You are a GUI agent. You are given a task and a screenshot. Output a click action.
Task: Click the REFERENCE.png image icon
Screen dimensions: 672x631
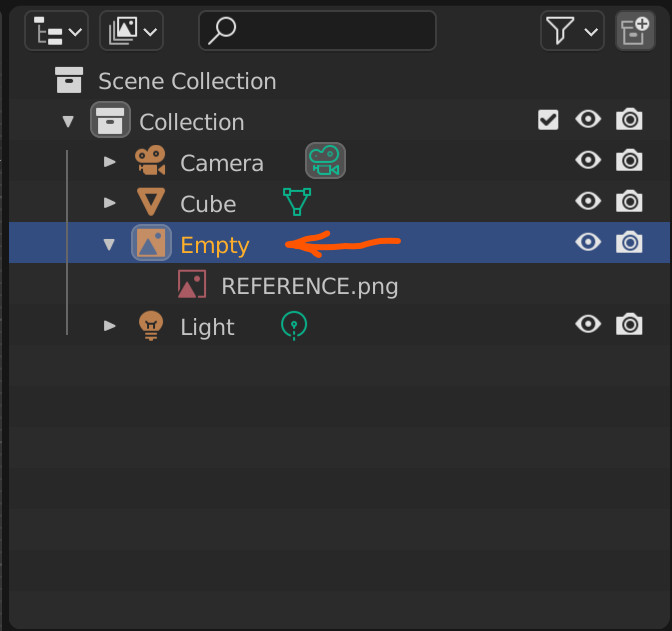[192, 284]
